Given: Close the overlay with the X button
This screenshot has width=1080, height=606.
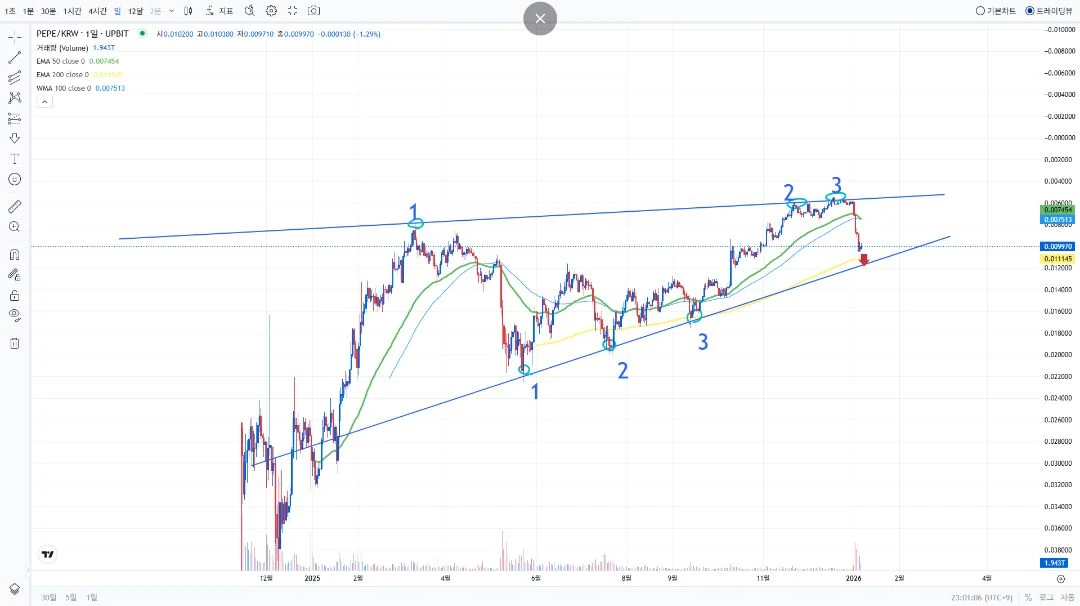Looking at the screenshot, I should 540,19.
